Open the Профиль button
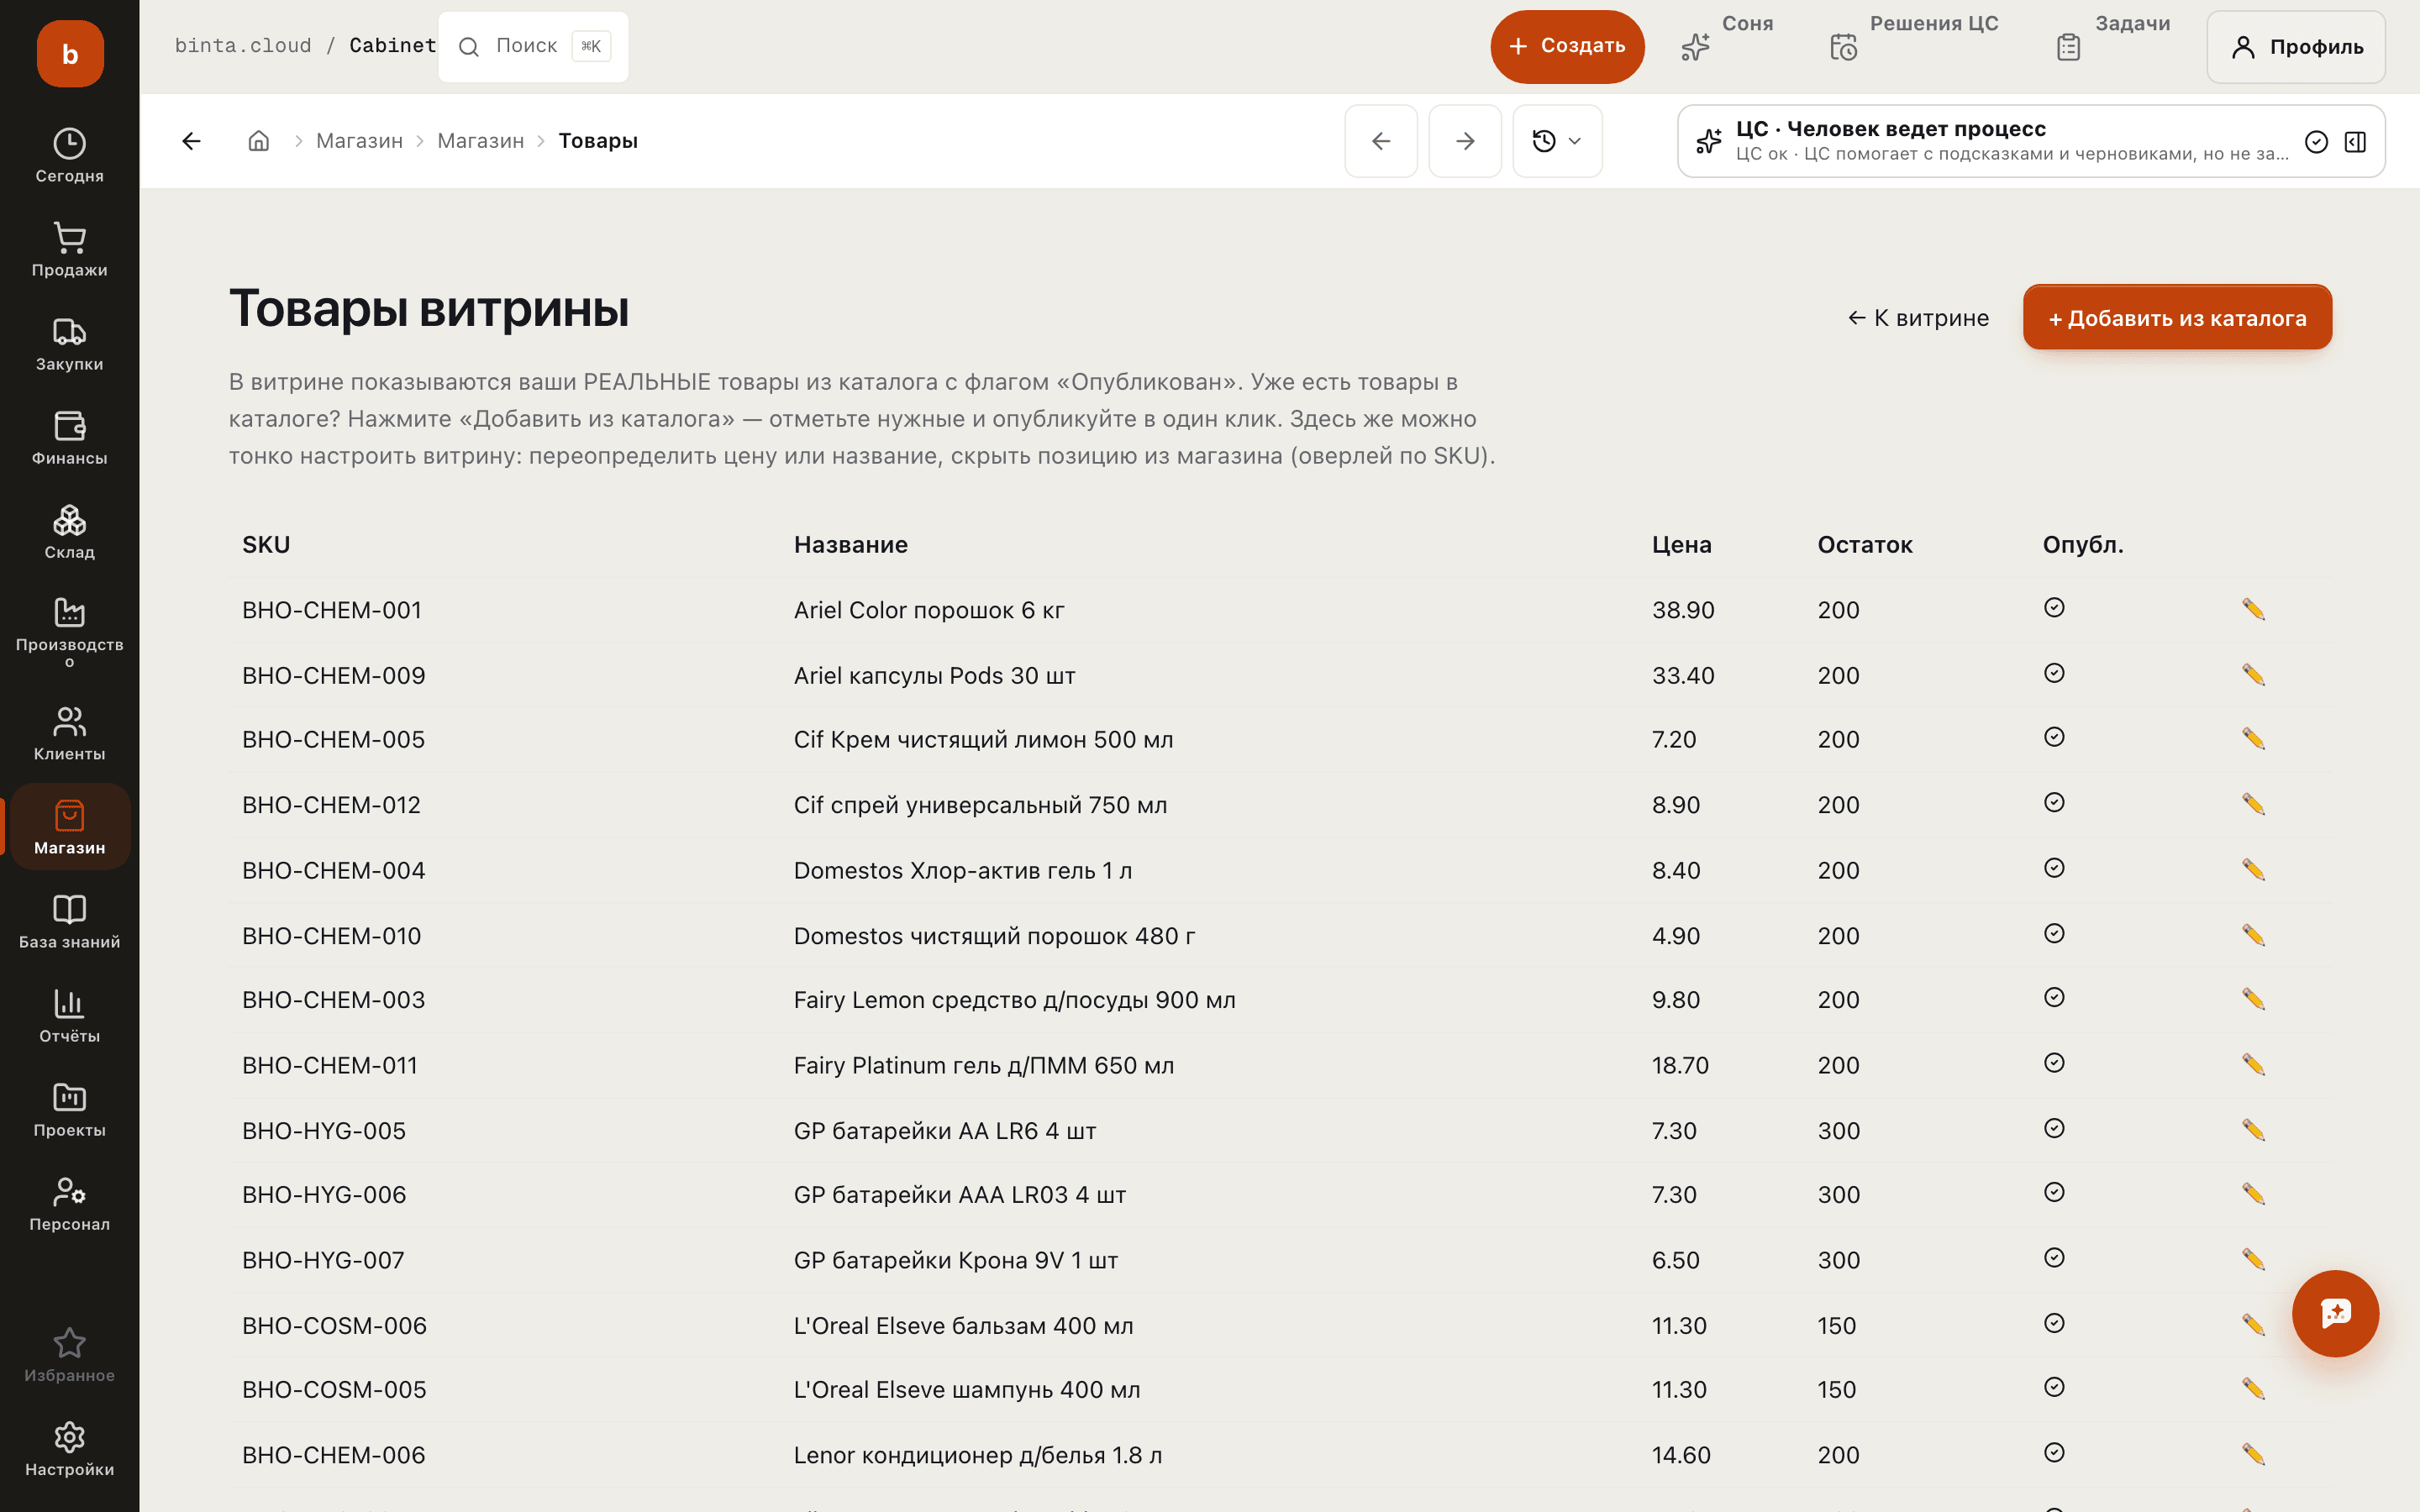Screen dimensions: 2420x1512 [x=2296, y=47]
